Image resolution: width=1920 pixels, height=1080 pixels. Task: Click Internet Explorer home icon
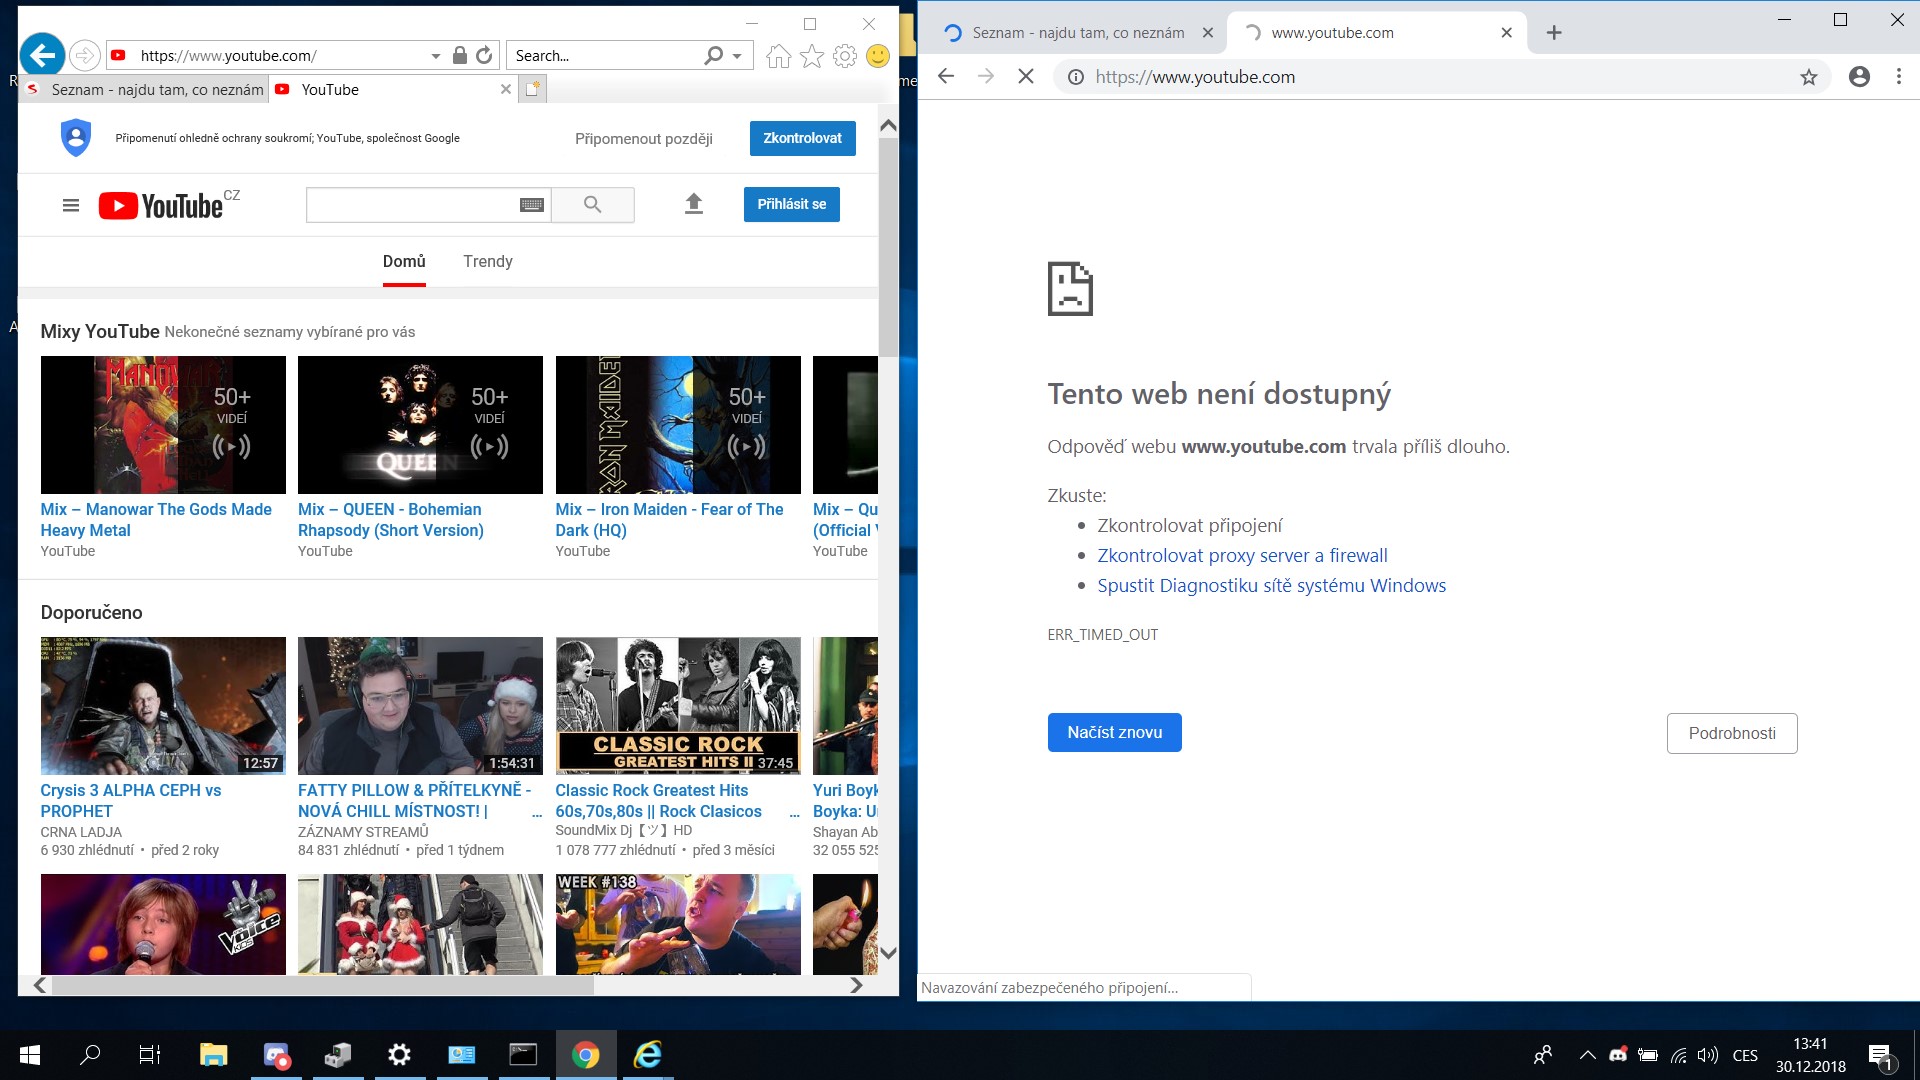tap(778, 56)
